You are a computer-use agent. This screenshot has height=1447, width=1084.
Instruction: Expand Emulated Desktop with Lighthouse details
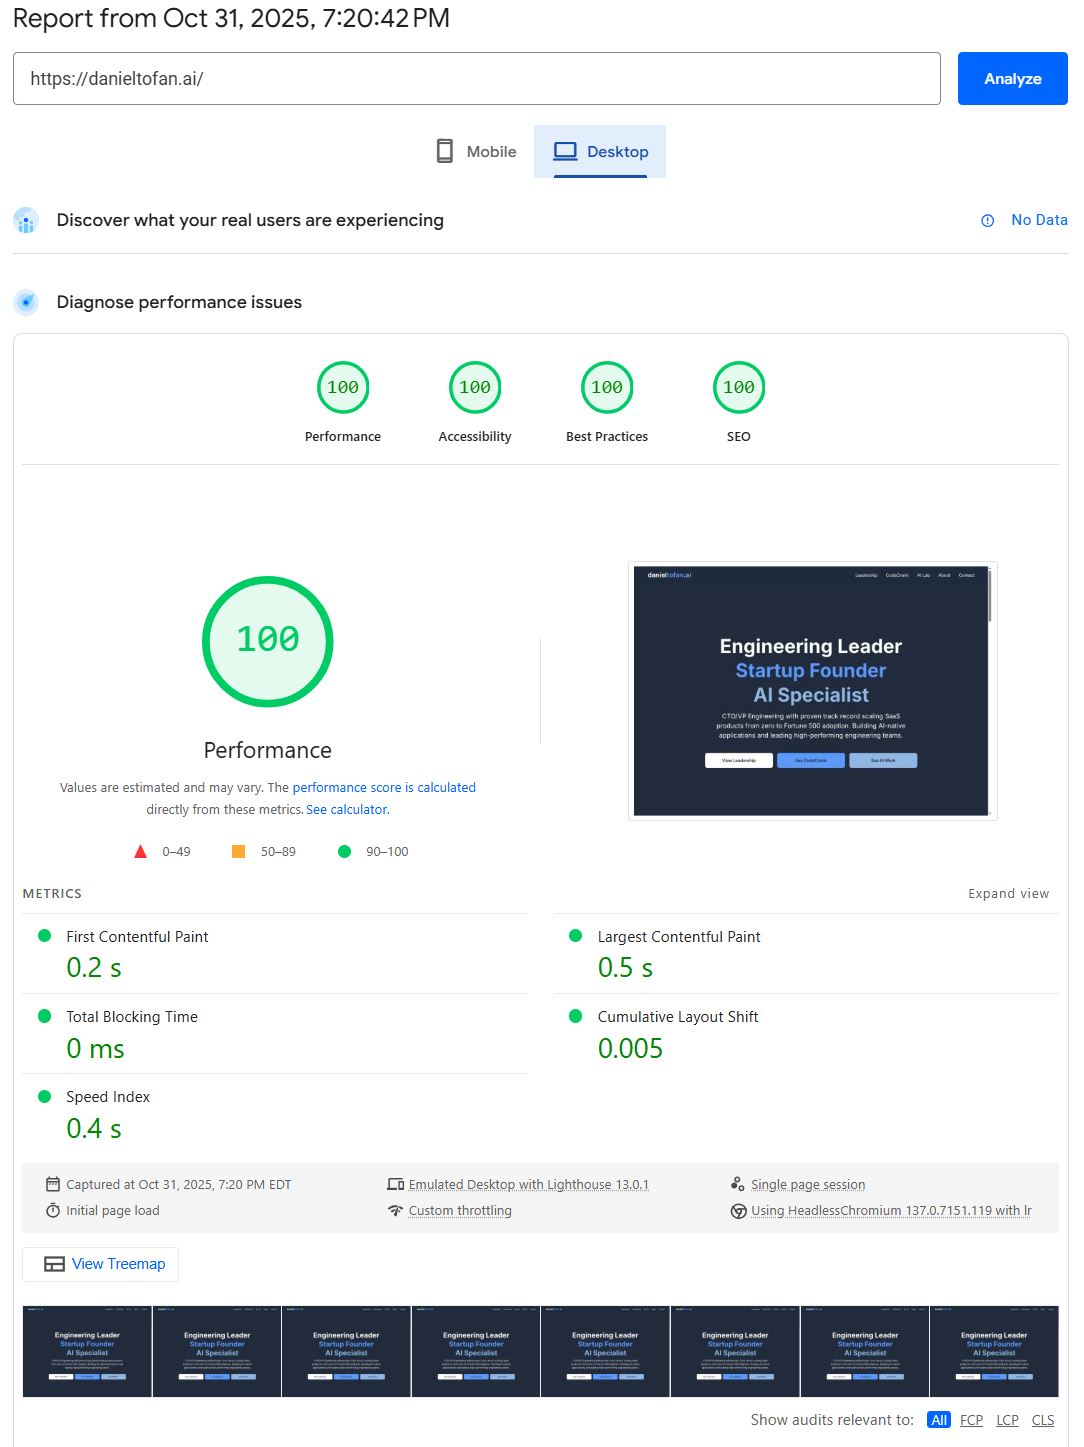(x=528, y=1185)
